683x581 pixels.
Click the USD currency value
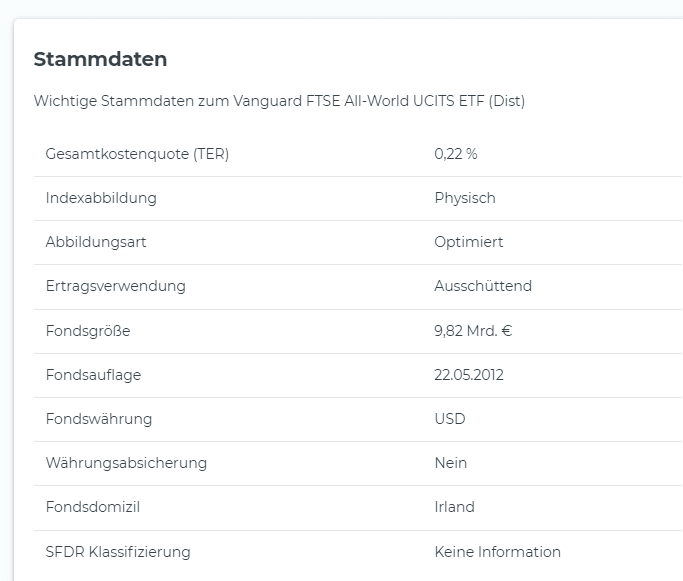point(450,419)
